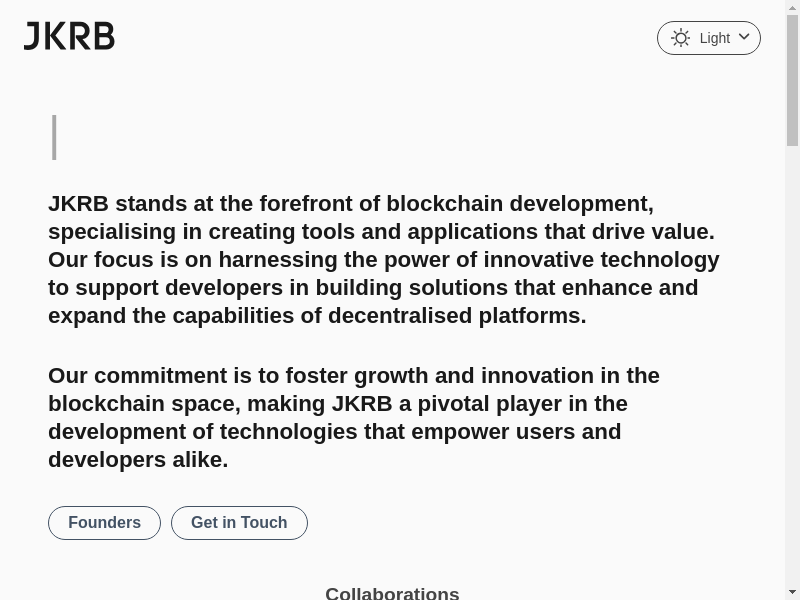The height and width of the screenshot is (600, 800).
Task: Click the line starting 'blockchain space, making JKRB'
Action: point(337,404)
